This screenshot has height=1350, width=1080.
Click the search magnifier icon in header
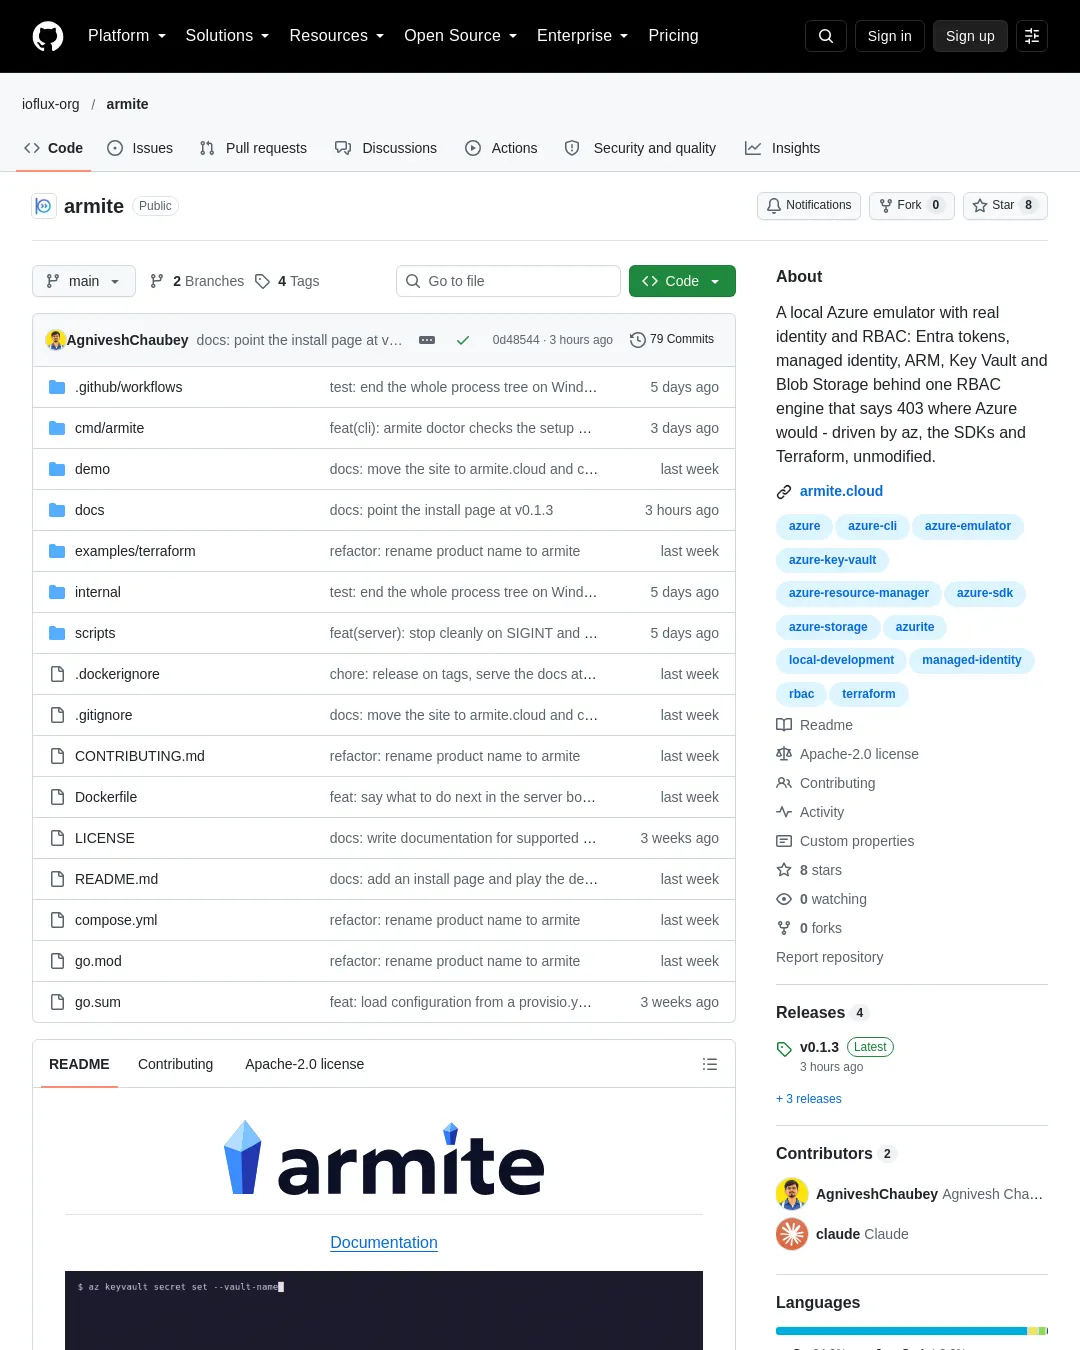tap(826, 36)
